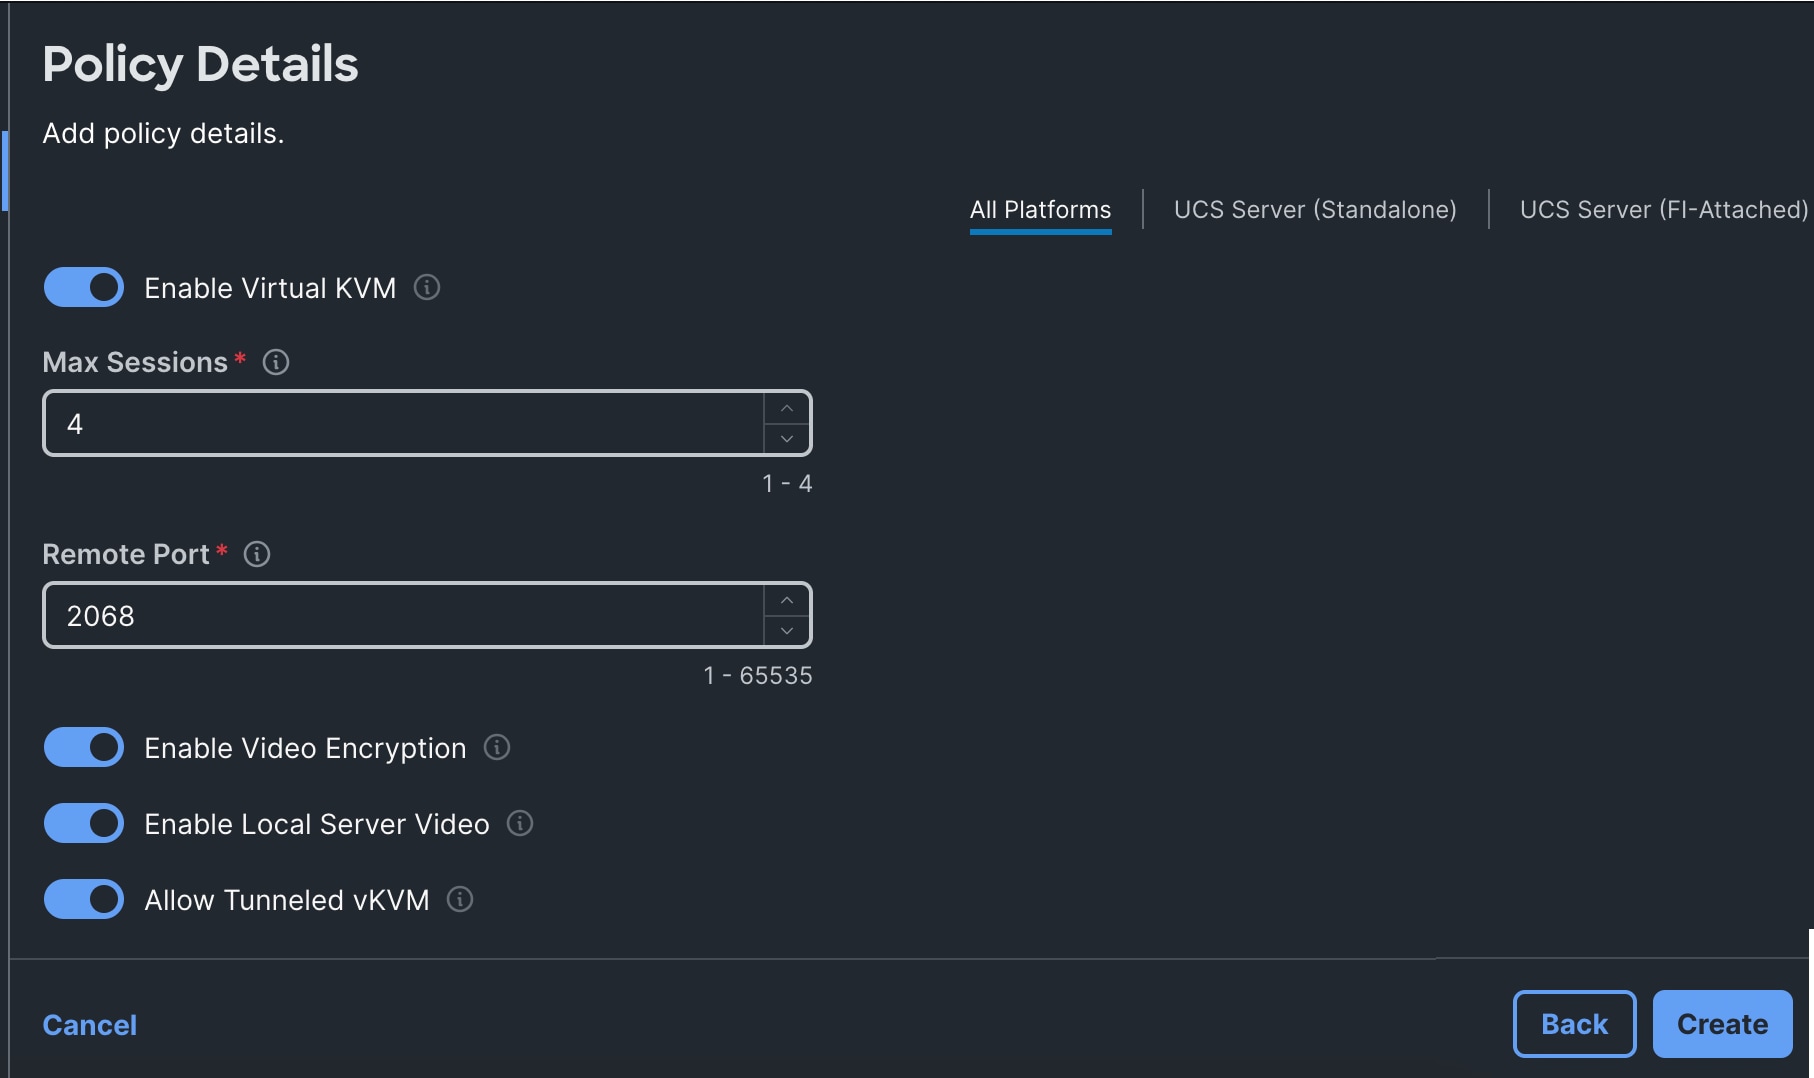Click the Remote Port info icon
Viewport: 1814px width, 1078px height.
tap(257, 554)
